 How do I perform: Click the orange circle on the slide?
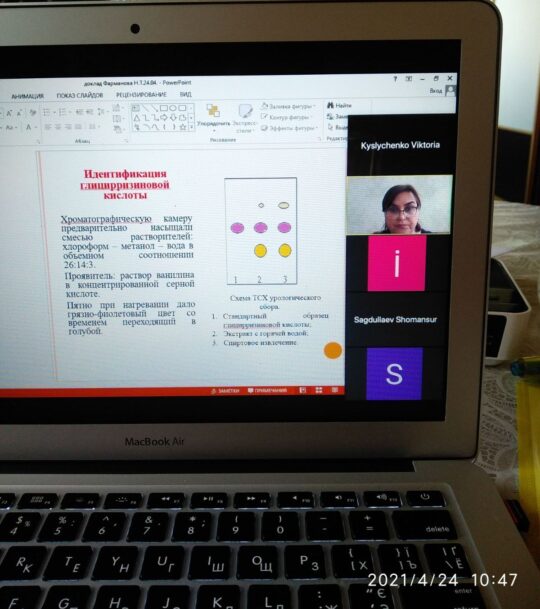pyautogui.click(x=333, y=350)
